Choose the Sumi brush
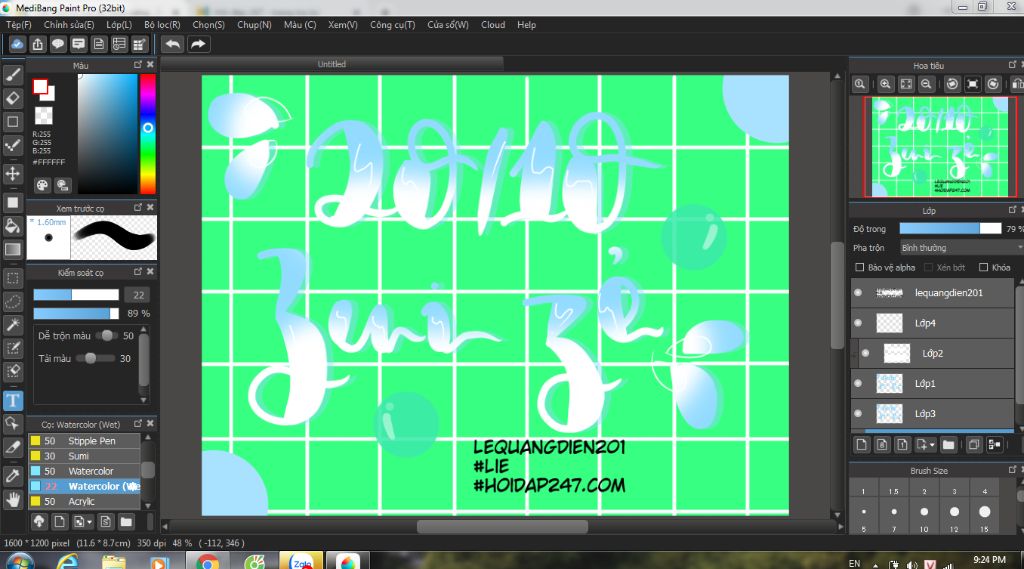This screenshot has width=1024, height=569. click(84, 456)
